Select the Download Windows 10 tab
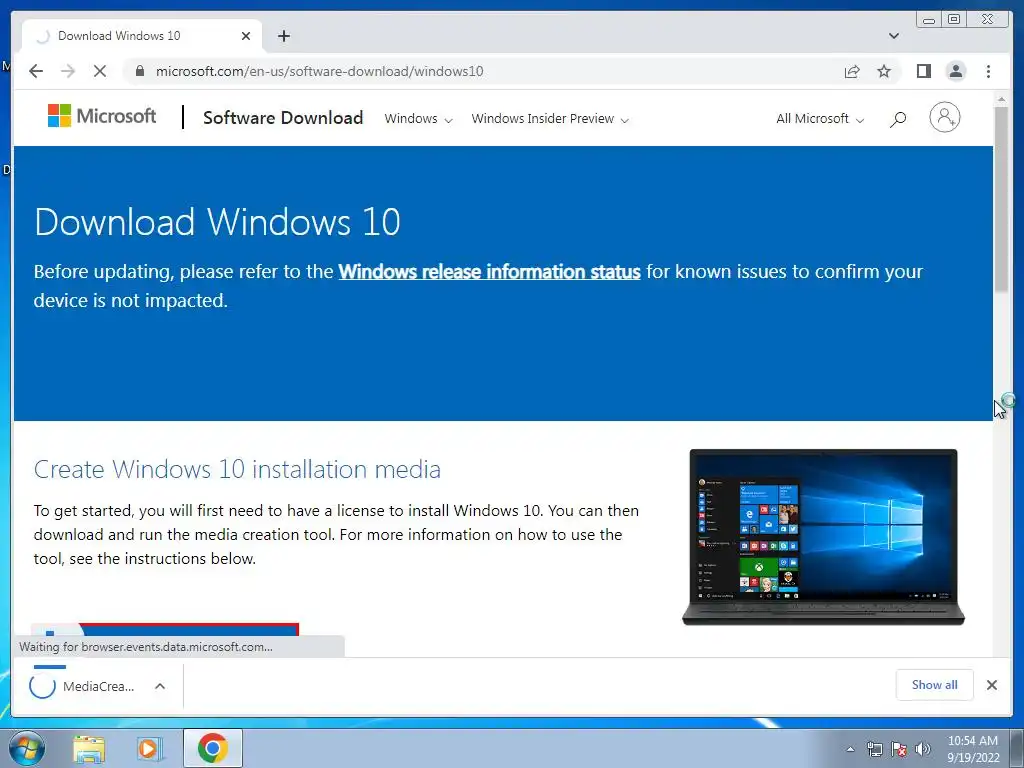Viewport: 1024px width, 768px height. [x=142, y=36]
